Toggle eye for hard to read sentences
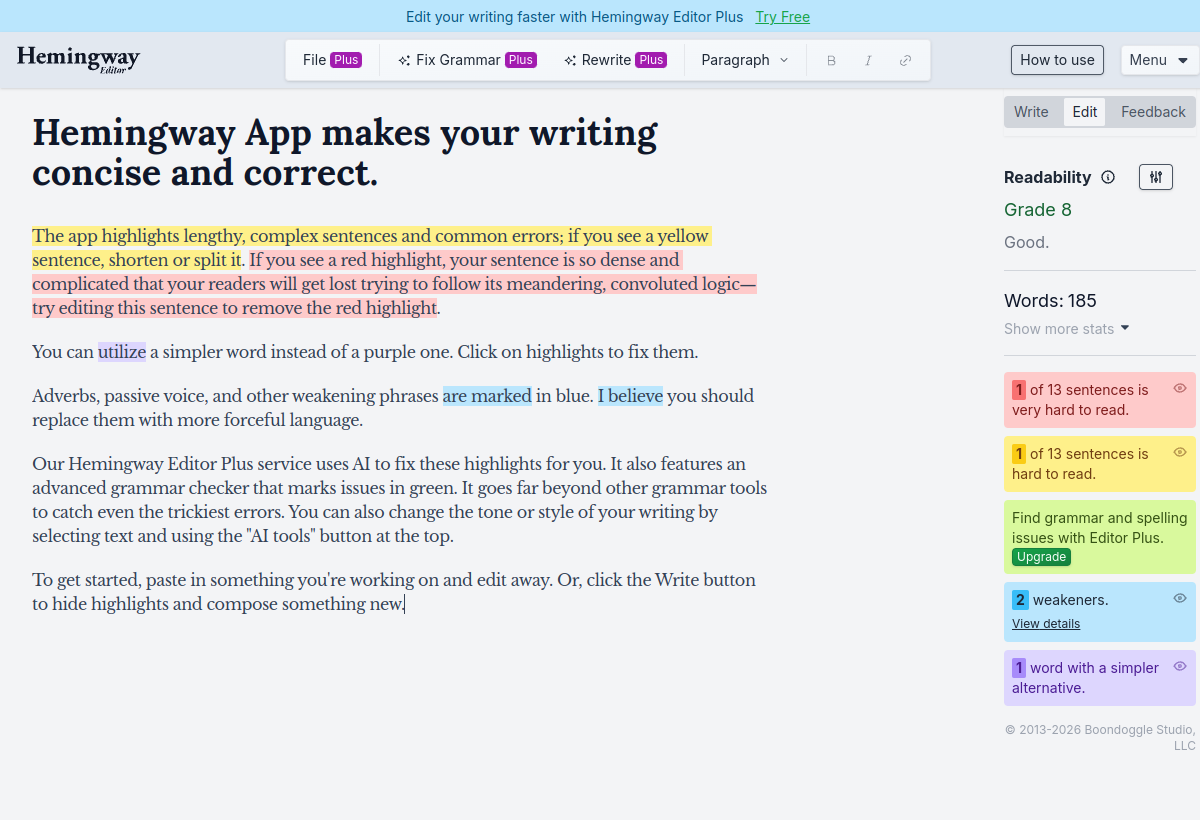This screenshot has width=1200, height=820. pos(1180,452)
